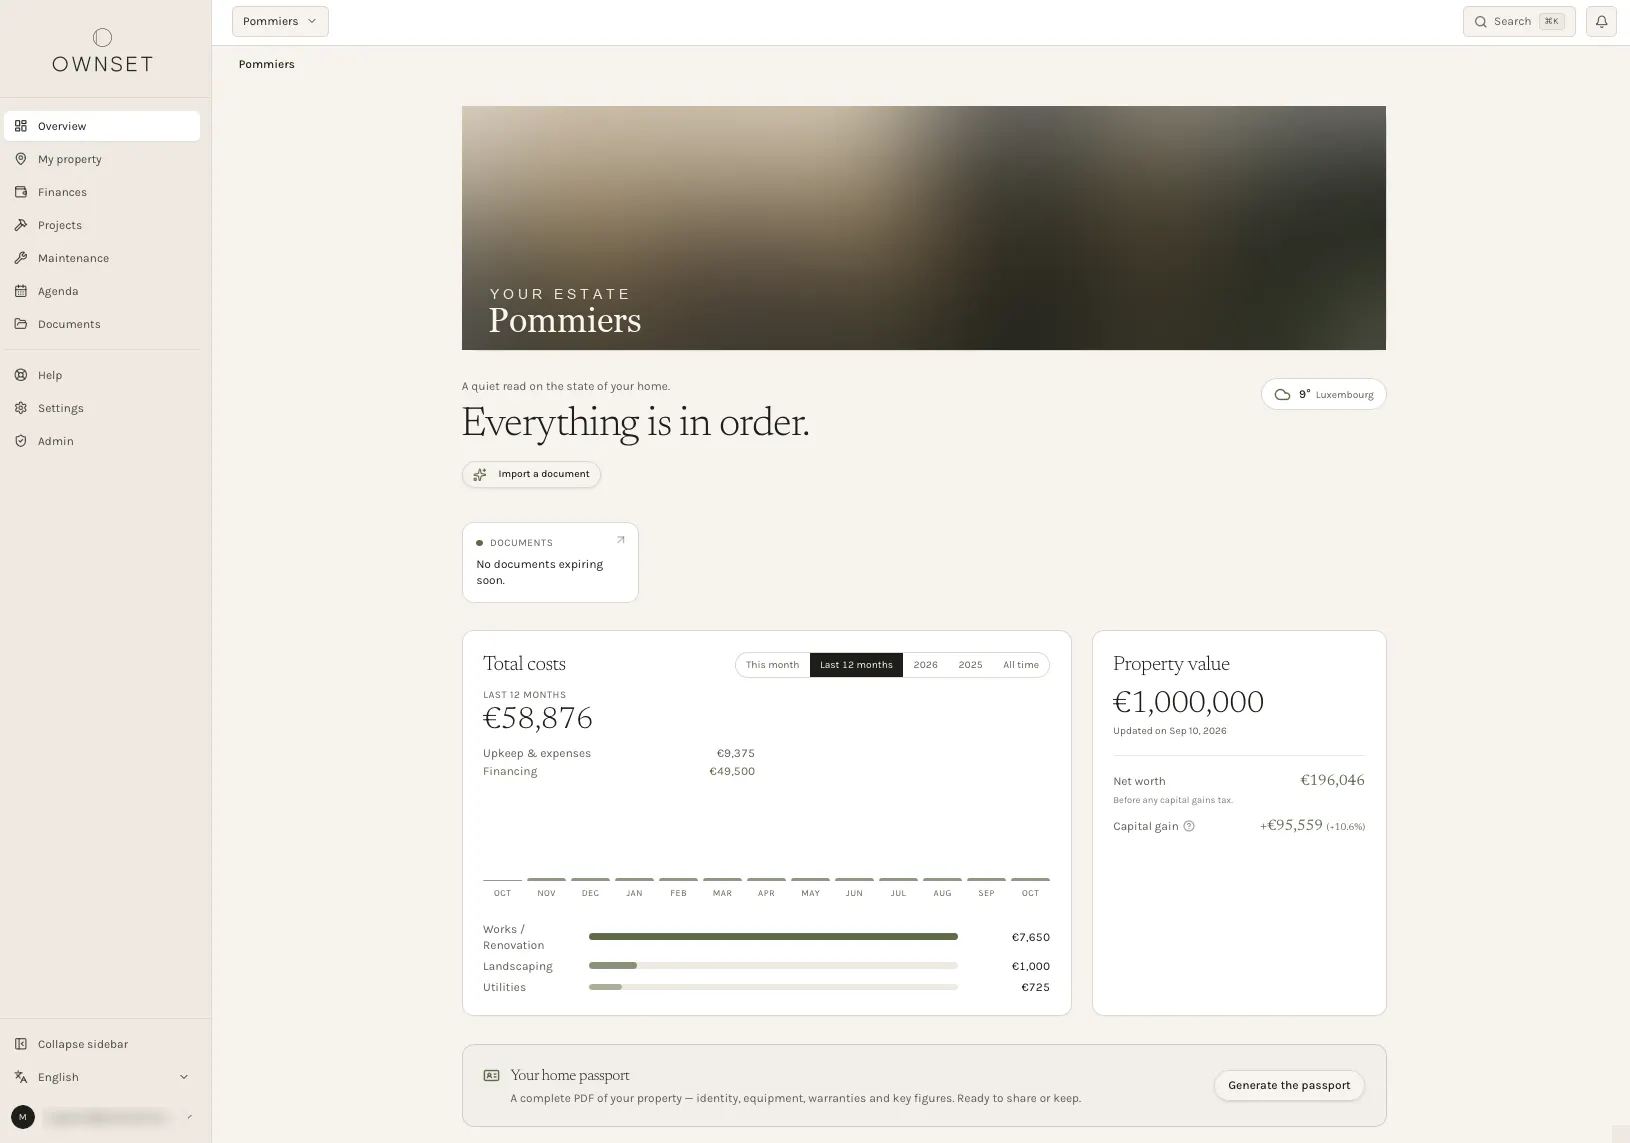This screenshot has height=1143, width=1630.
Task: Click the Agenda calendar icon
Action: tap(21, 291)
